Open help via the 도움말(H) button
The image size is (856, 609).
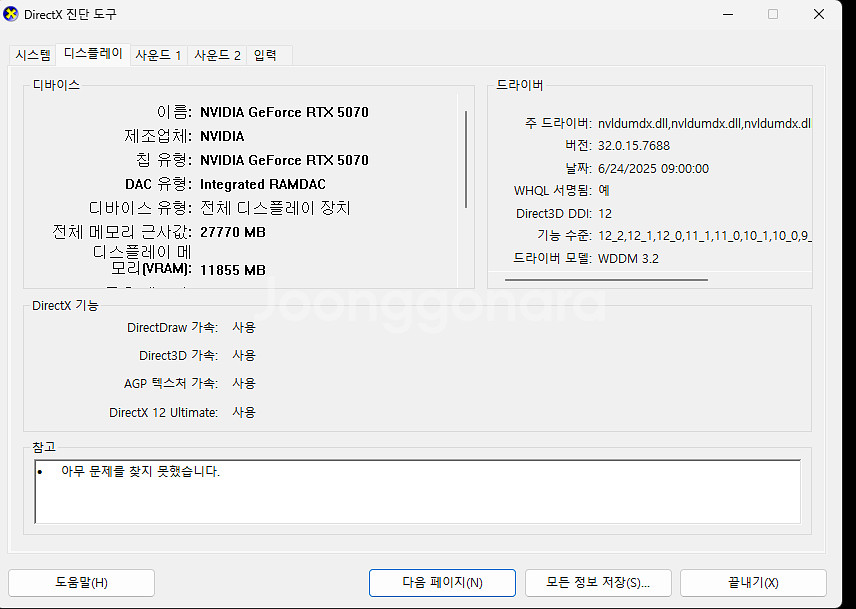click(x=81, y=582)
